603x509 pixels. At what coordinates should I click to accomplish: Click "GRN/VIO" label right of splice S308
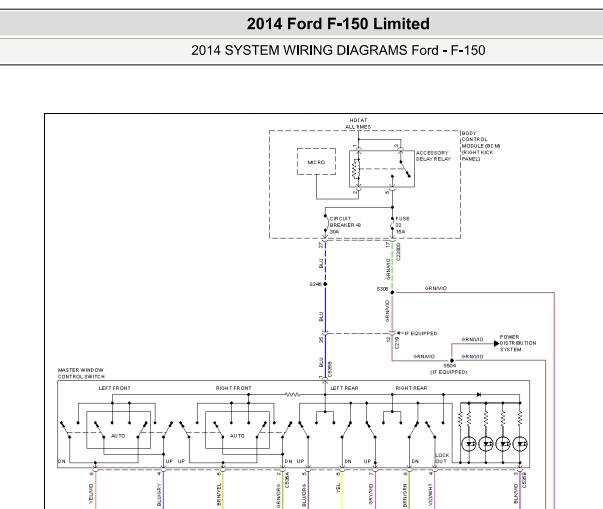pos(436,288)
